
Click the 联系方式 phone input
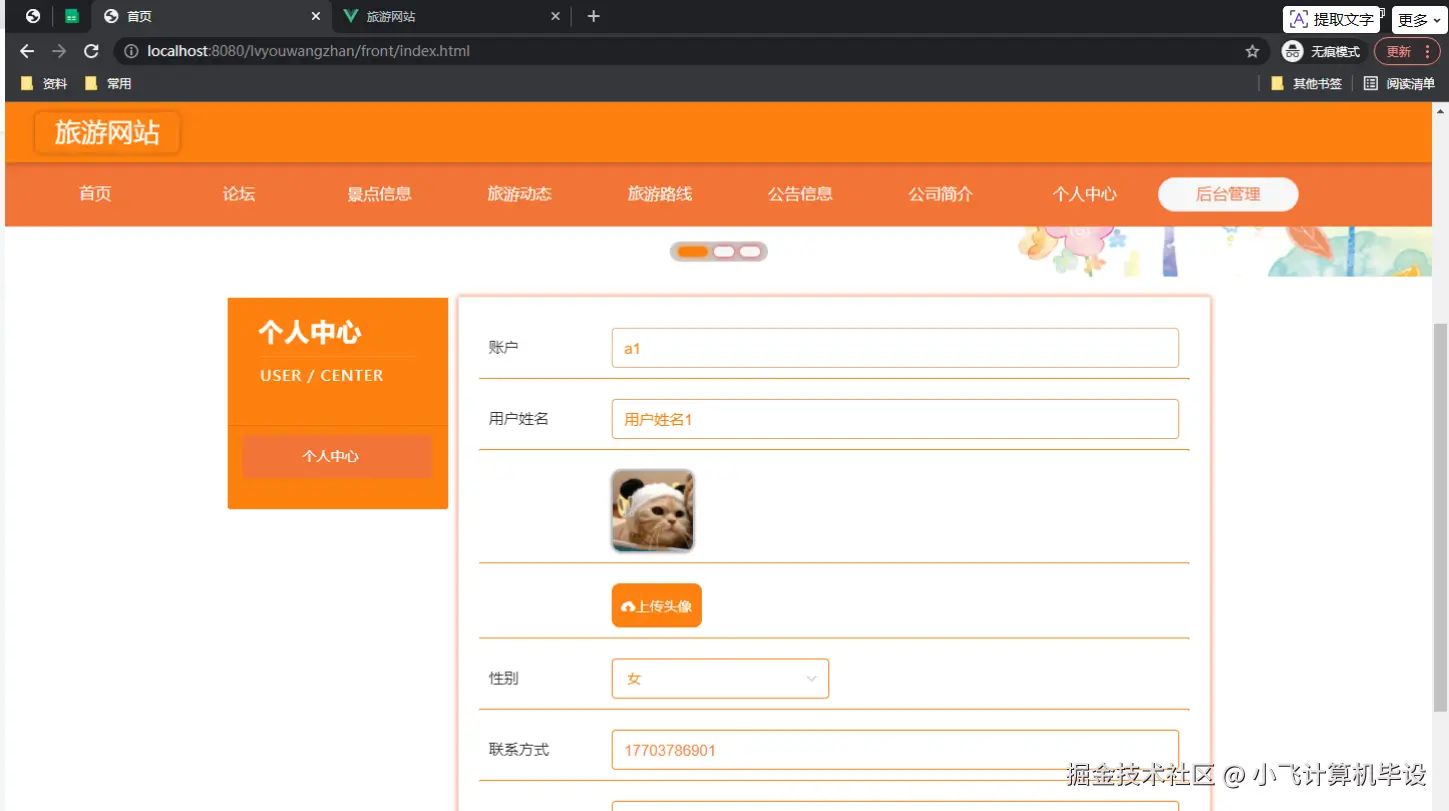pos(895,750)
